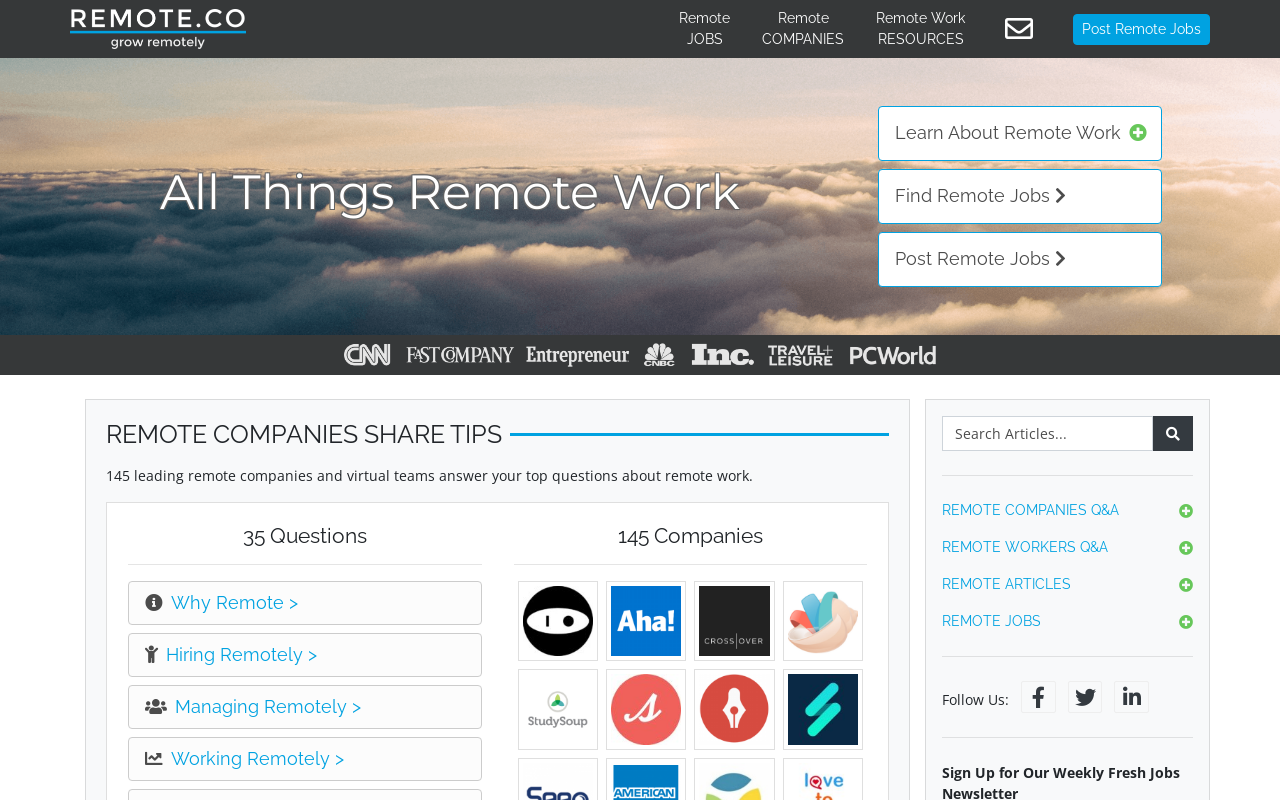The width and height of the screenshot is (1280, 800).
Task: Click the PCWorld logo
Action: point(893,355)
